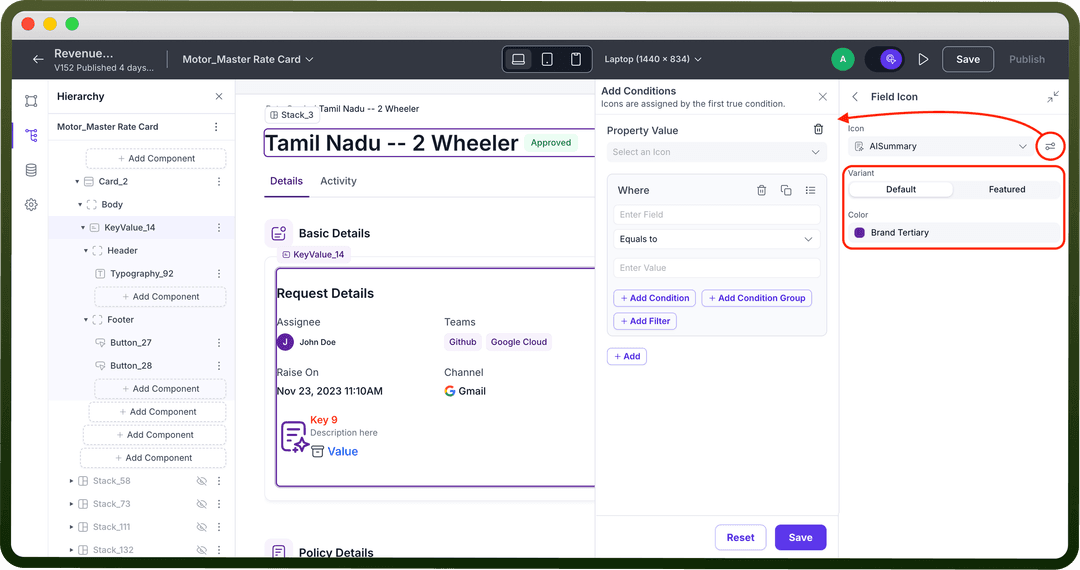Delete the Where condition block
Image resolution: width=1080 pixels, height=570 pixels.
pos(762,190)
